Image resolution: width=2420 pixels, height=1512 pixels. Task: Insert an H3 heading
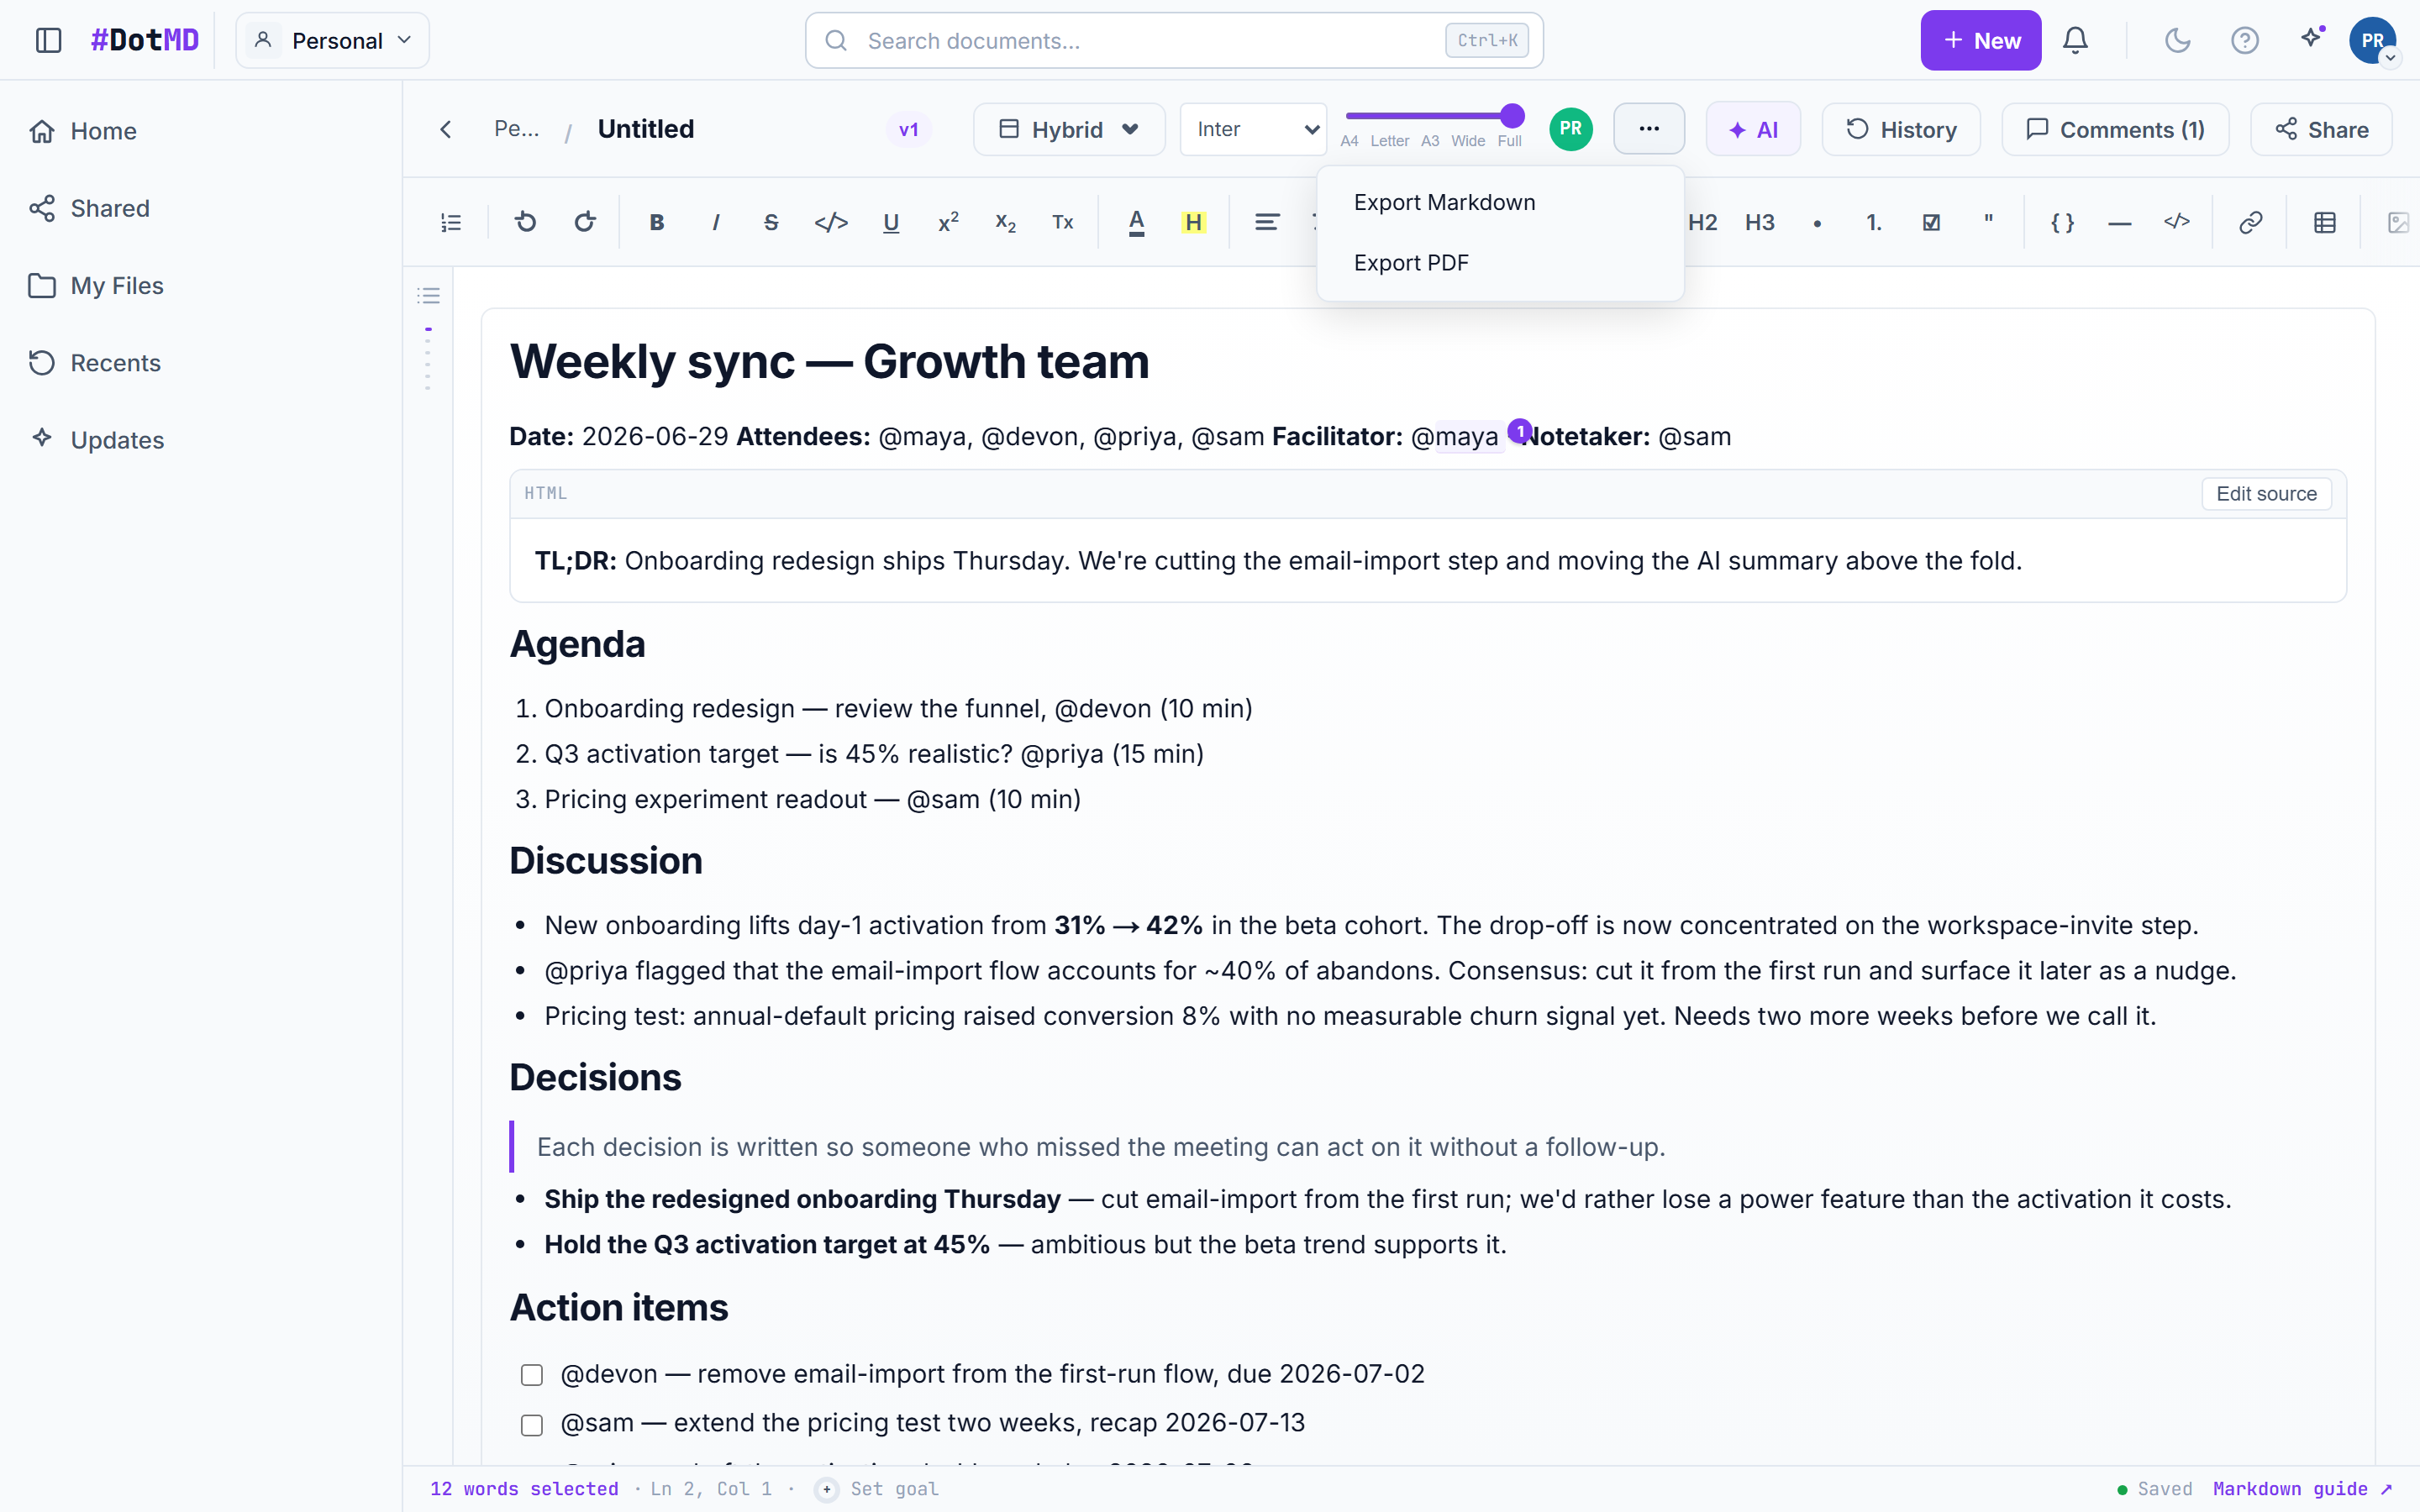pyautogui.click(x=1760, y=222)
